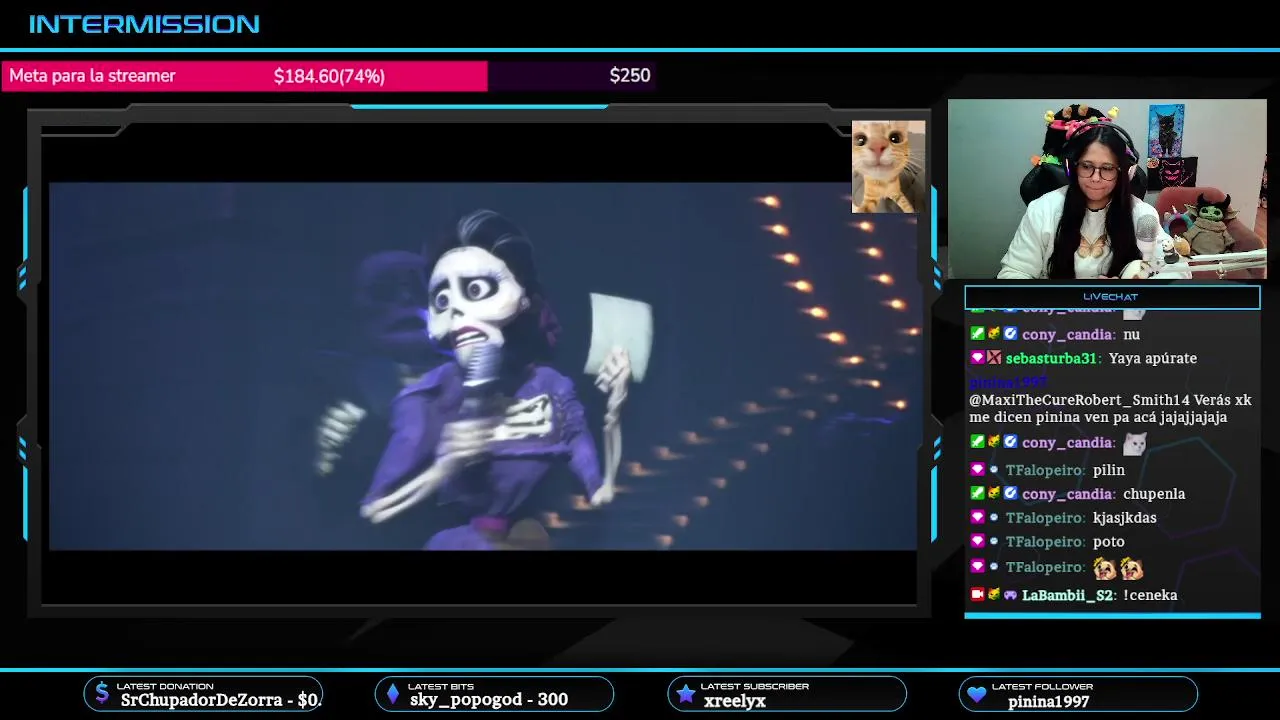This screenshot has height=720, width=1280.
Task: Click the @MaxiTheCureRobert_Smith14 mention
Action: tap(1079, 400)
